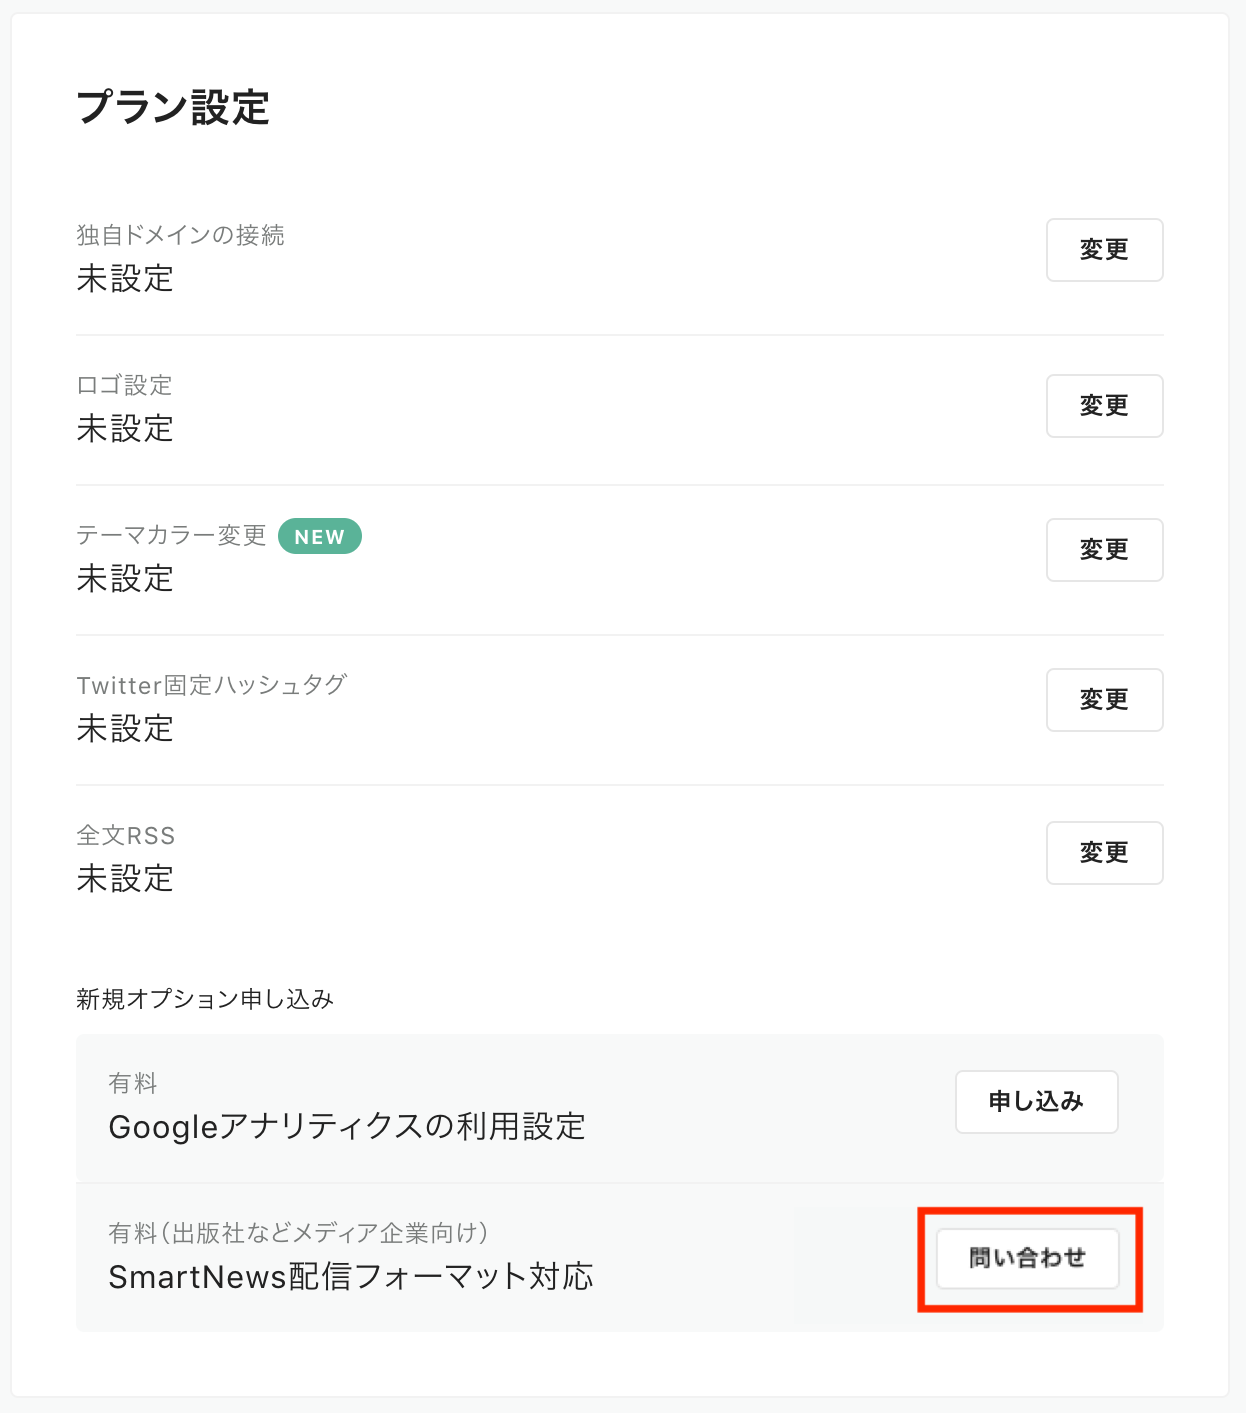This screenshot has width=1246, height=1413.
Task: Click 変更 button for ロゴ設定
Action: click(x=1104, y=406)
